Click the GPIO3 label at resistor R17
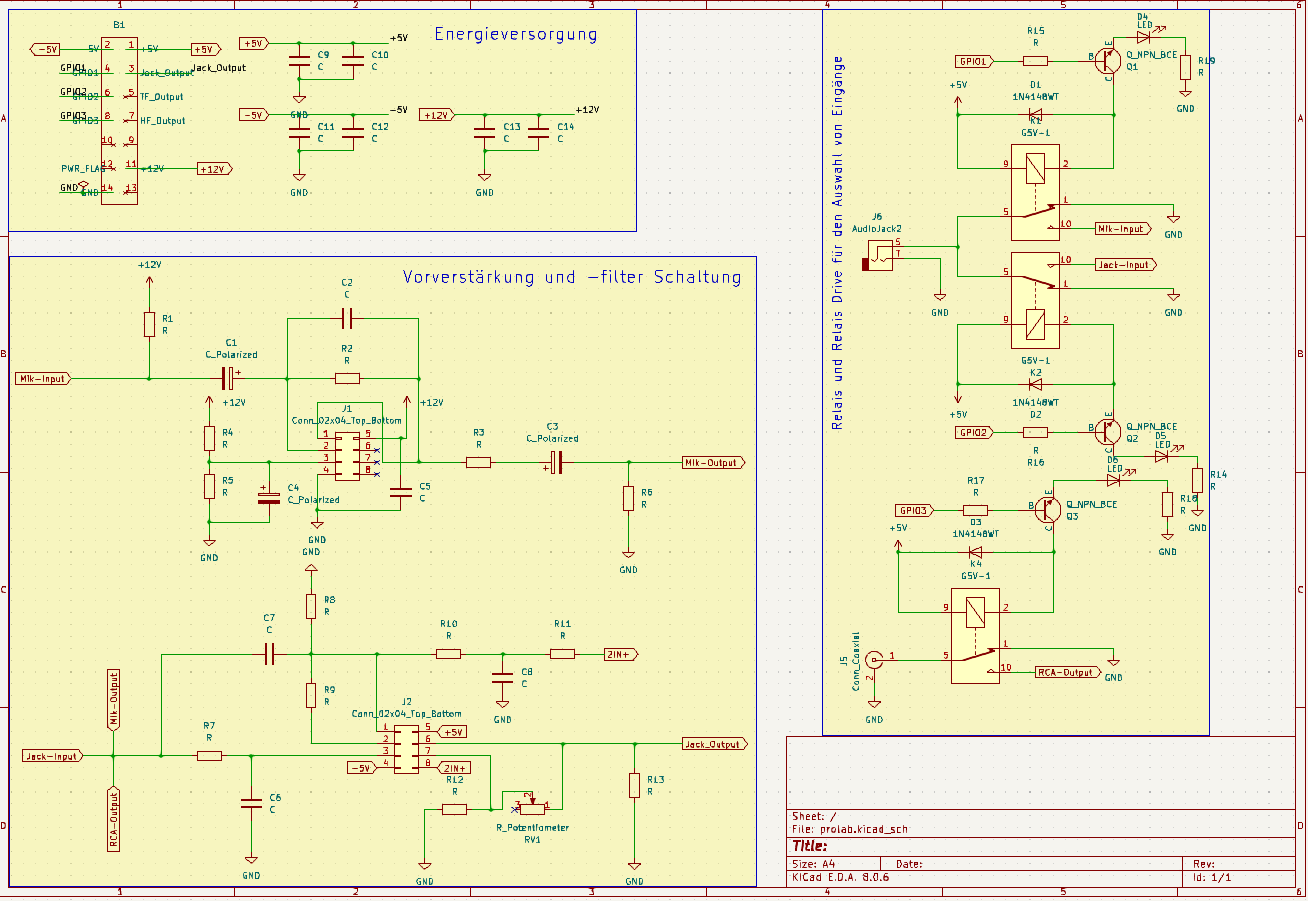 [915, 510]
